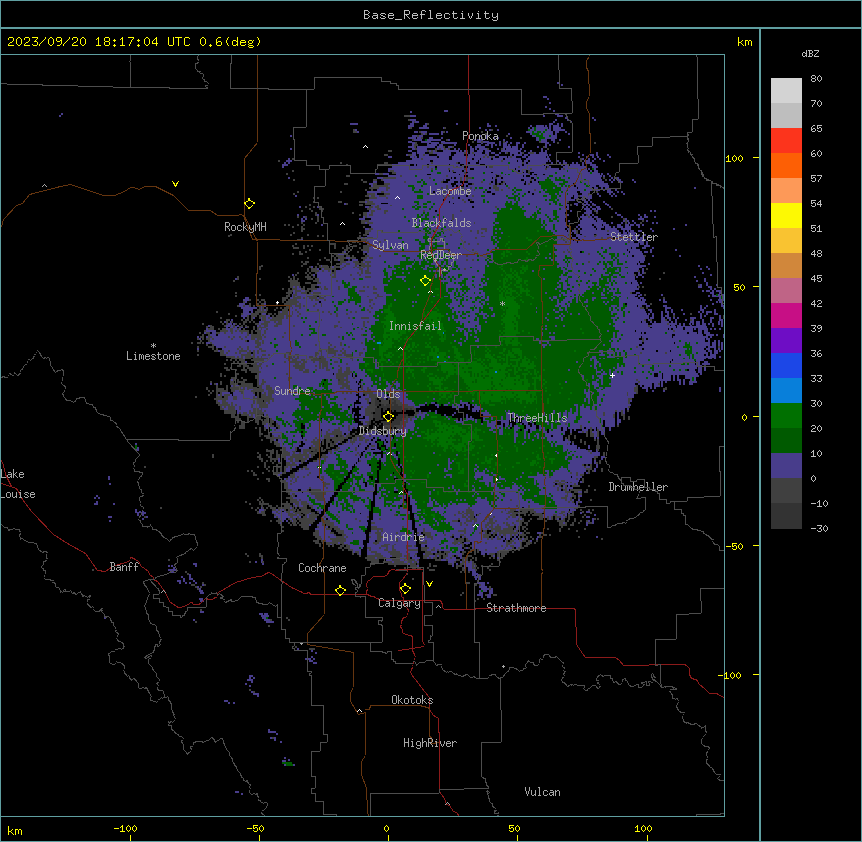The image size is (862, 842).
Task: Pick the darkest gray -30 to -10 swatch
Action: tap(786, 516)
